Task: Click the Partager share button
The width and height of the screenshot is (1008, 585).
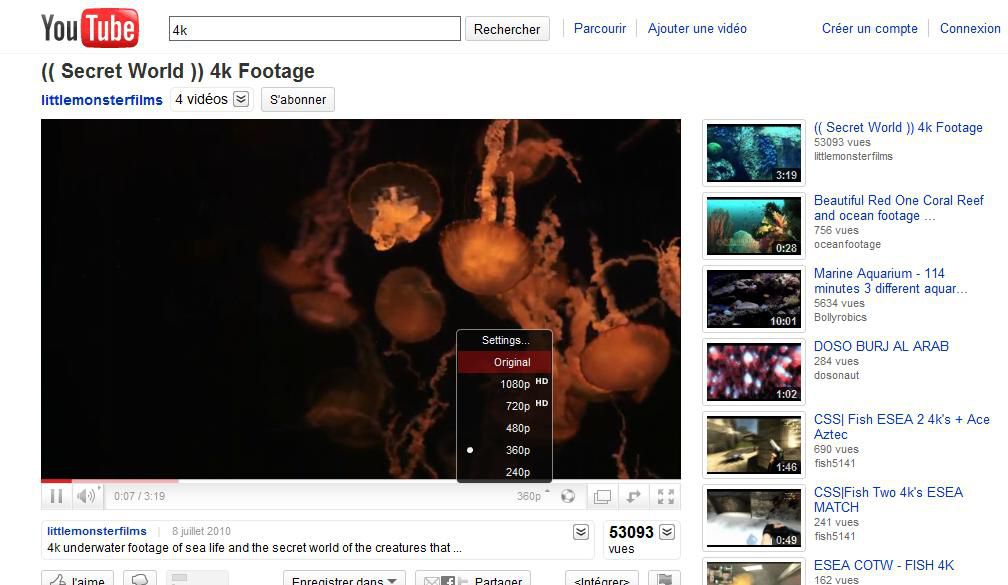Action: click(x=473, y=578)
